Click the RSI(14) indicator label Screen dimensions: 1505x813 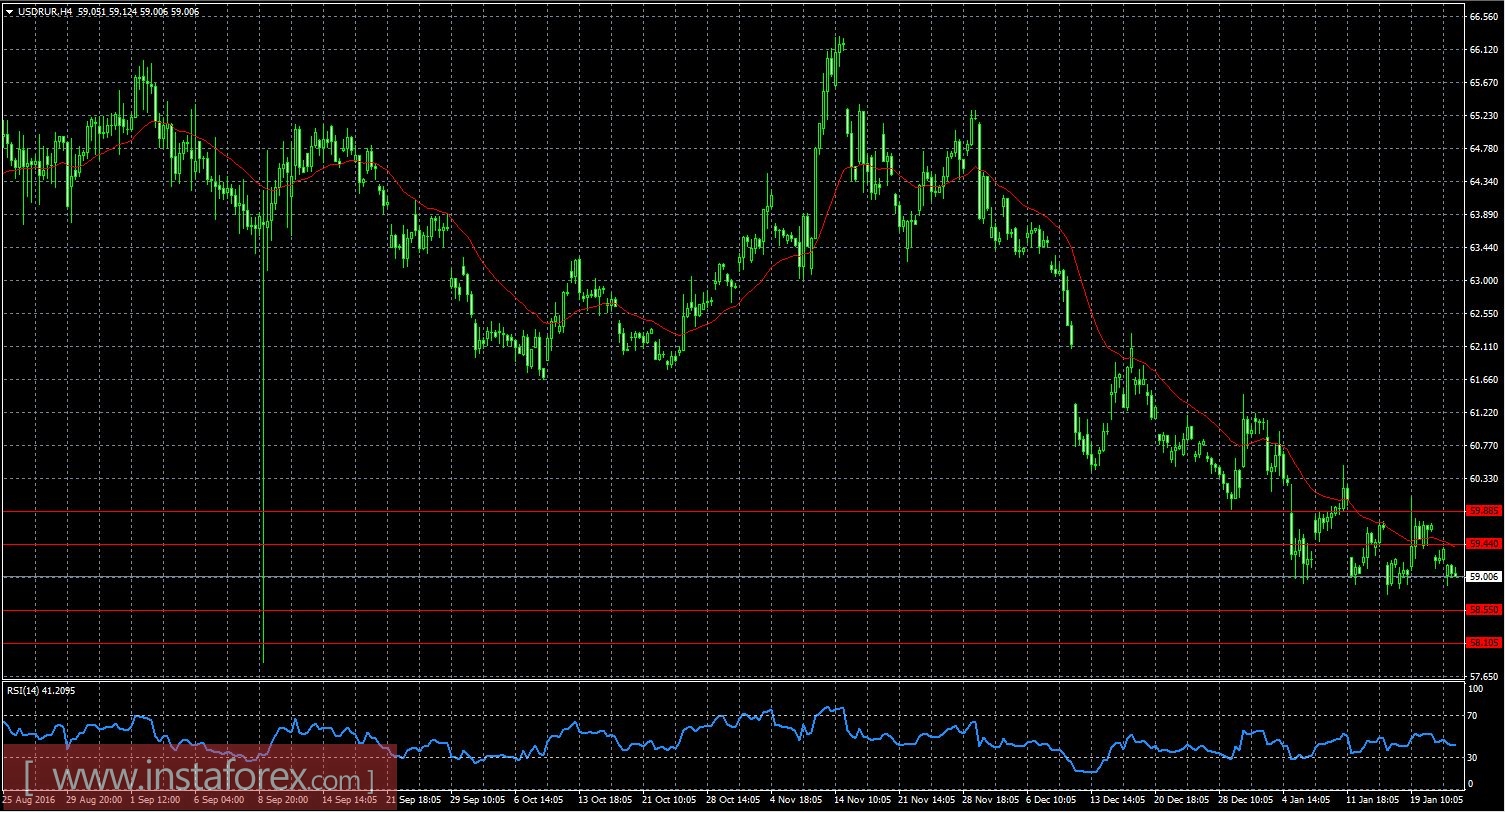click(42, 690)
